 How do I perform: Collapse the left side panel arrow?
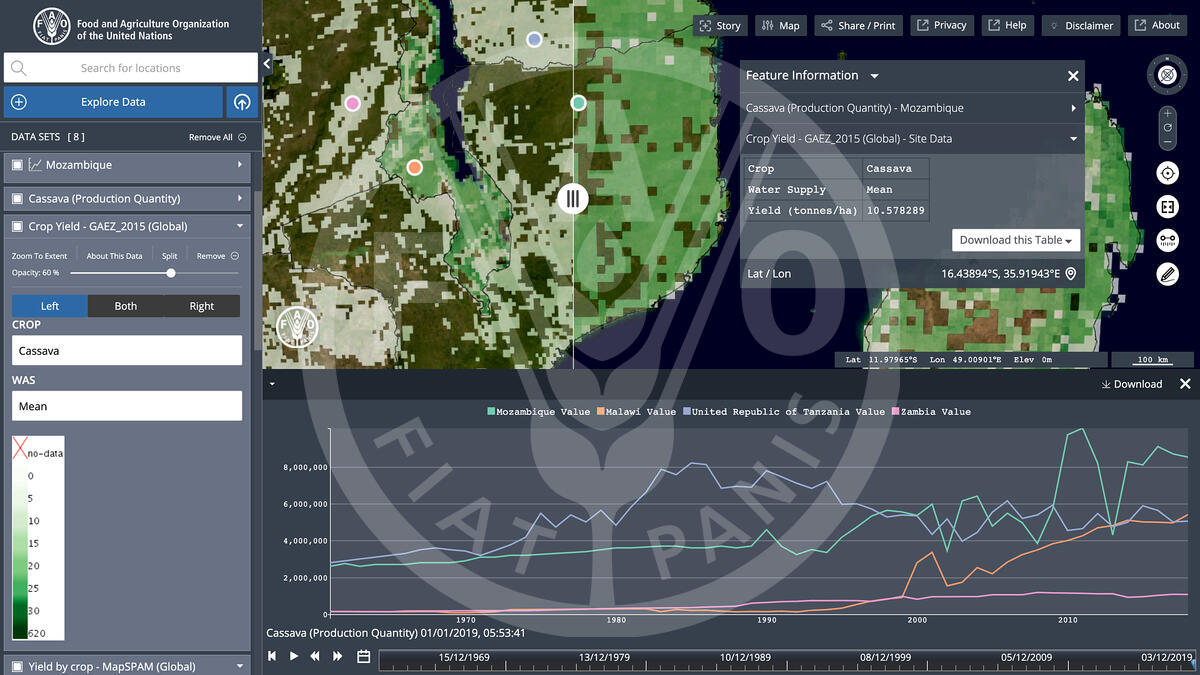pyautogui.click(x=267, y=64)
